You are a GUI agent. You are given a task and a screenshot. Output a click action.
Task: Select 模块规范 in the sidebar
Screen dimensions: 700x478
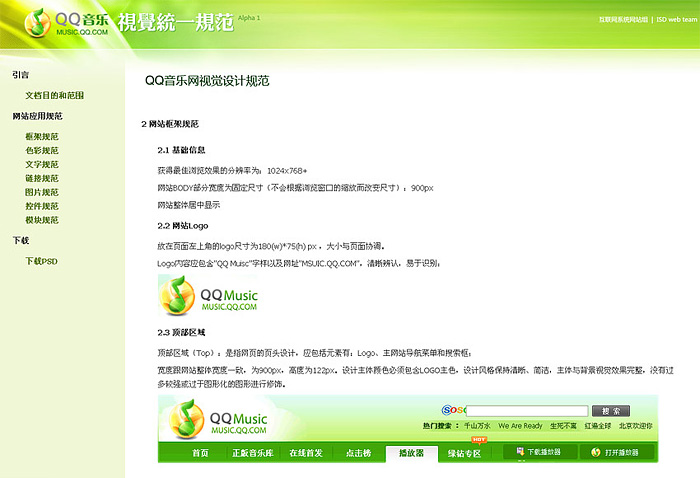coord(42,220)
